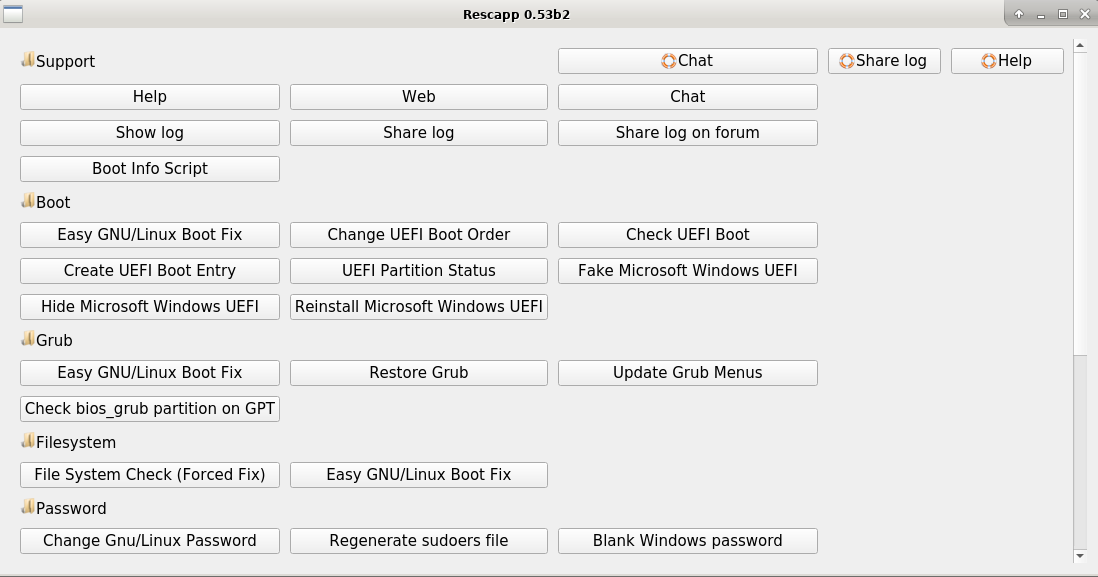
Task: Check UEFI Boot status
Action: [x=687, y=234]
